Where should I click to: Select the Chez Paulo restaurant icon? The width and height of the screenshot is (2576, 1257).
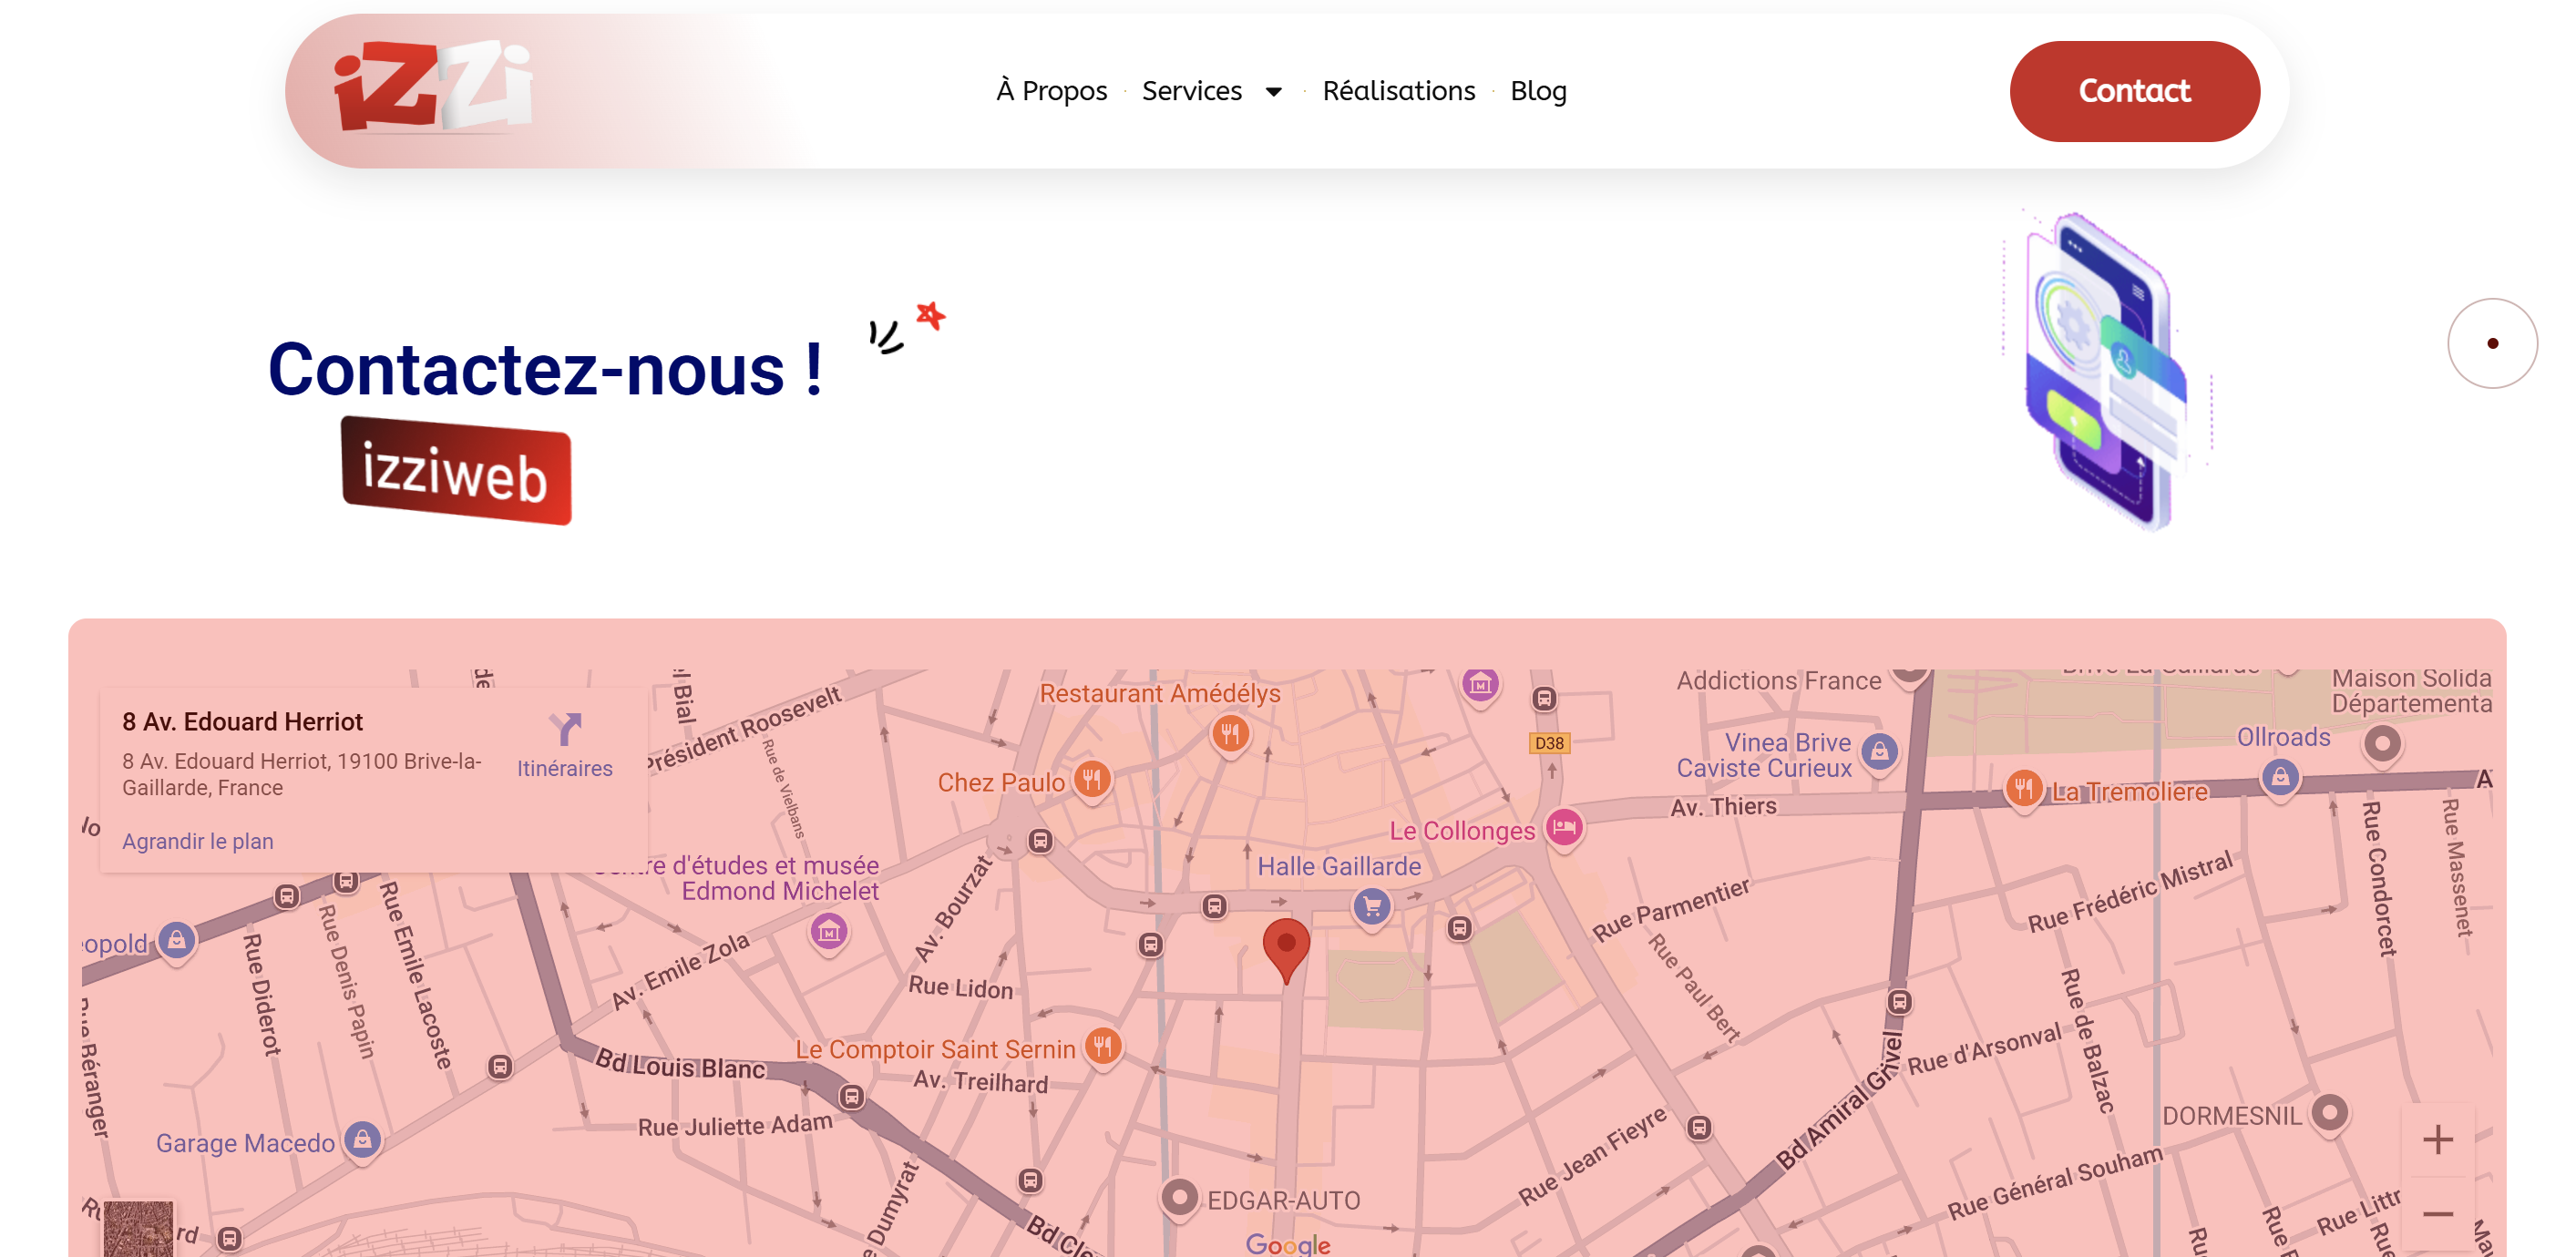point(1091,778)
